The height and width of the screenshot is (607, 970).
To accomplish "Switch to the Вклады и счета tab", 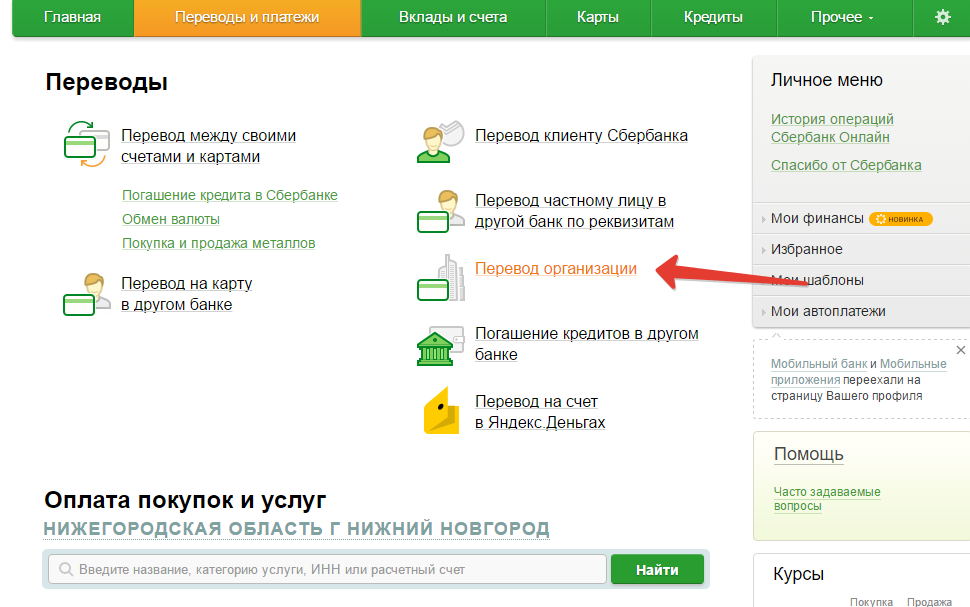I will pyautogui.click(x=452, y=17).
